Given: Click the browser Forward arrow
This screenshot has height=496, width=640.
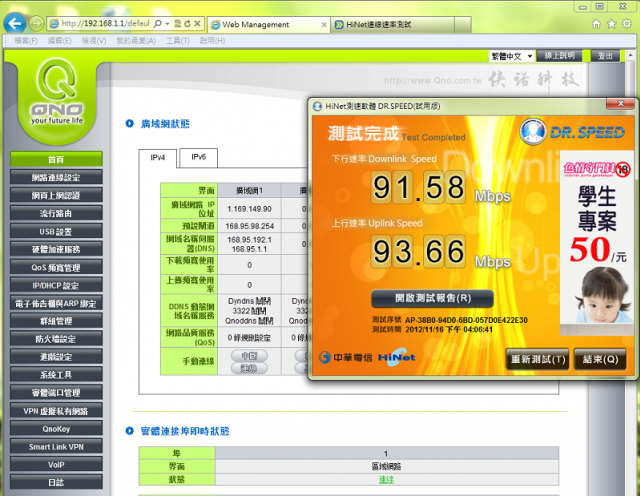Looking at the screenshot, I should pos(37,24).
